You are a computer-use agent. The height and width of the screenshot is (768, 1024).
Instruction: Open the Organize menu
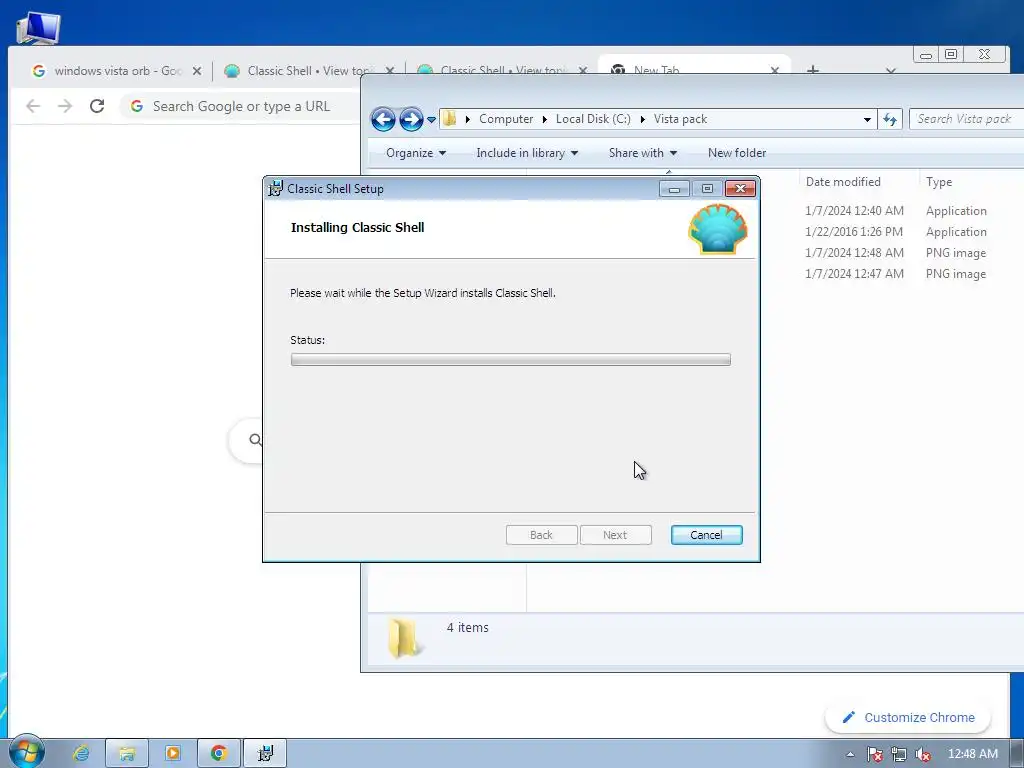(416, 153)
